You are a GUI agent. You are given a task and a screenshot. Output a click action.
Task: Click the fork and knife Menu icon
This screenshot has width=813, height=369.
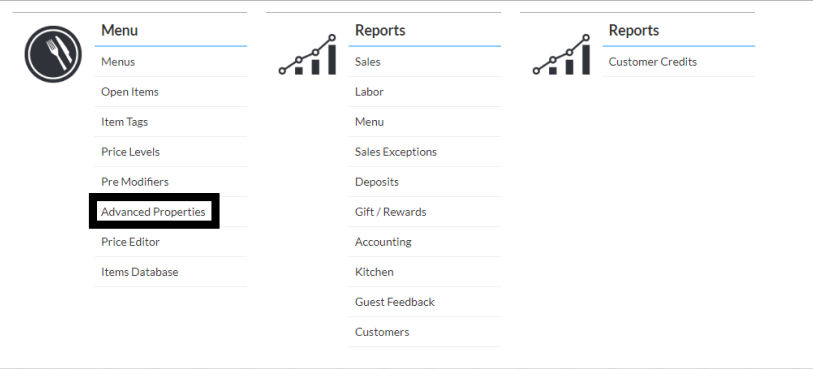pos(53,54)
